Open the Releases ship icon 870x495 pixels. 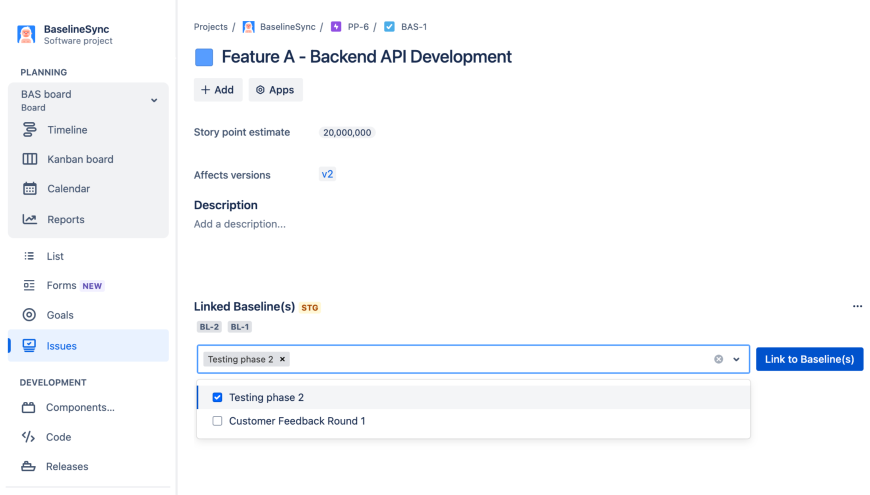(x=28, y=467)
